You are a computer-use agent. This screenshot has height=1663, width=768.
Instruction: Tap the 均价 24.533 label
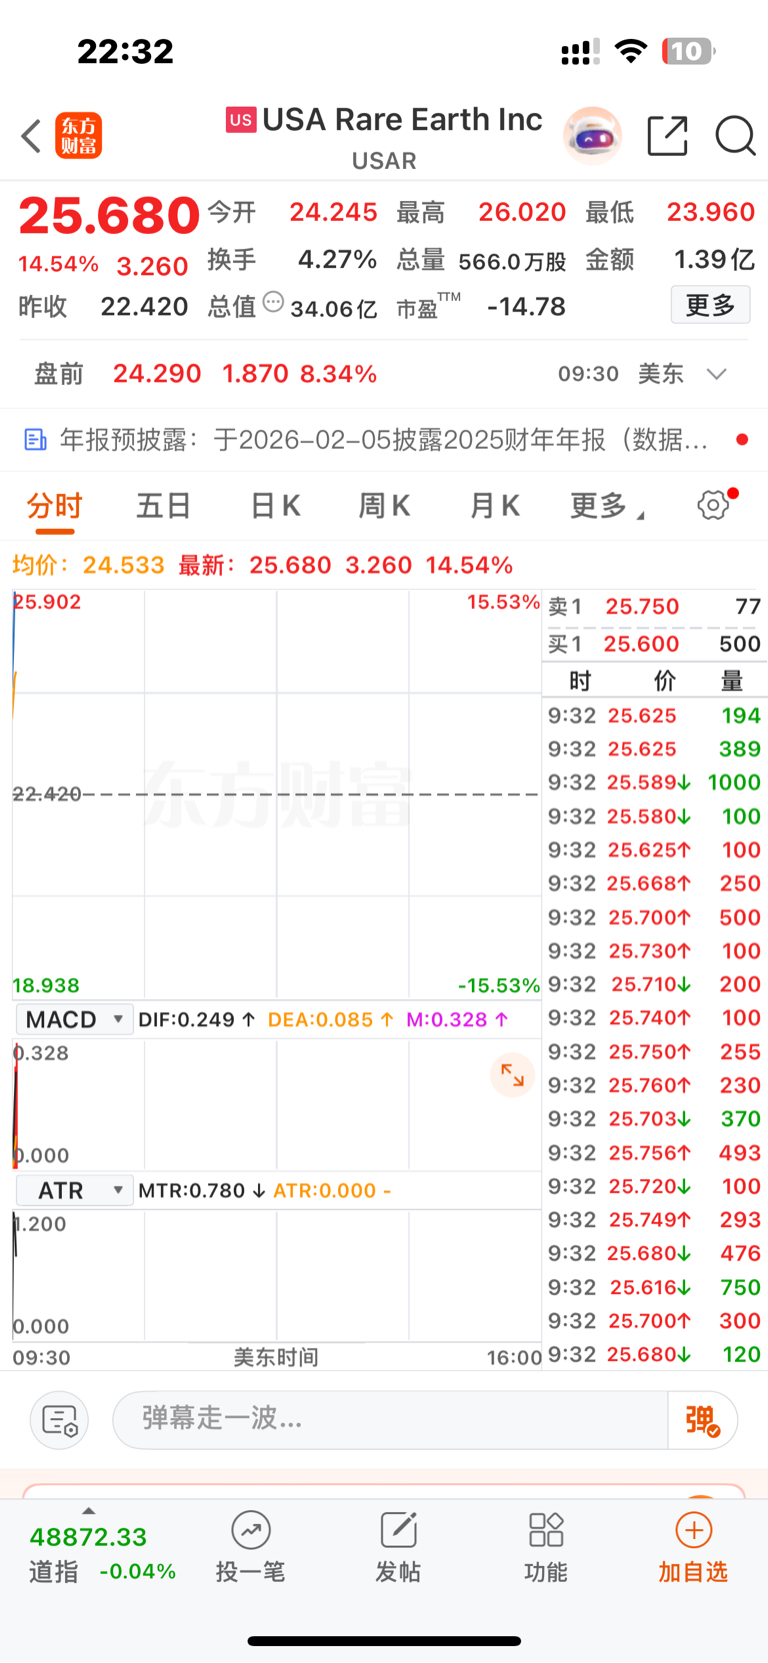[x=88, y=566]
